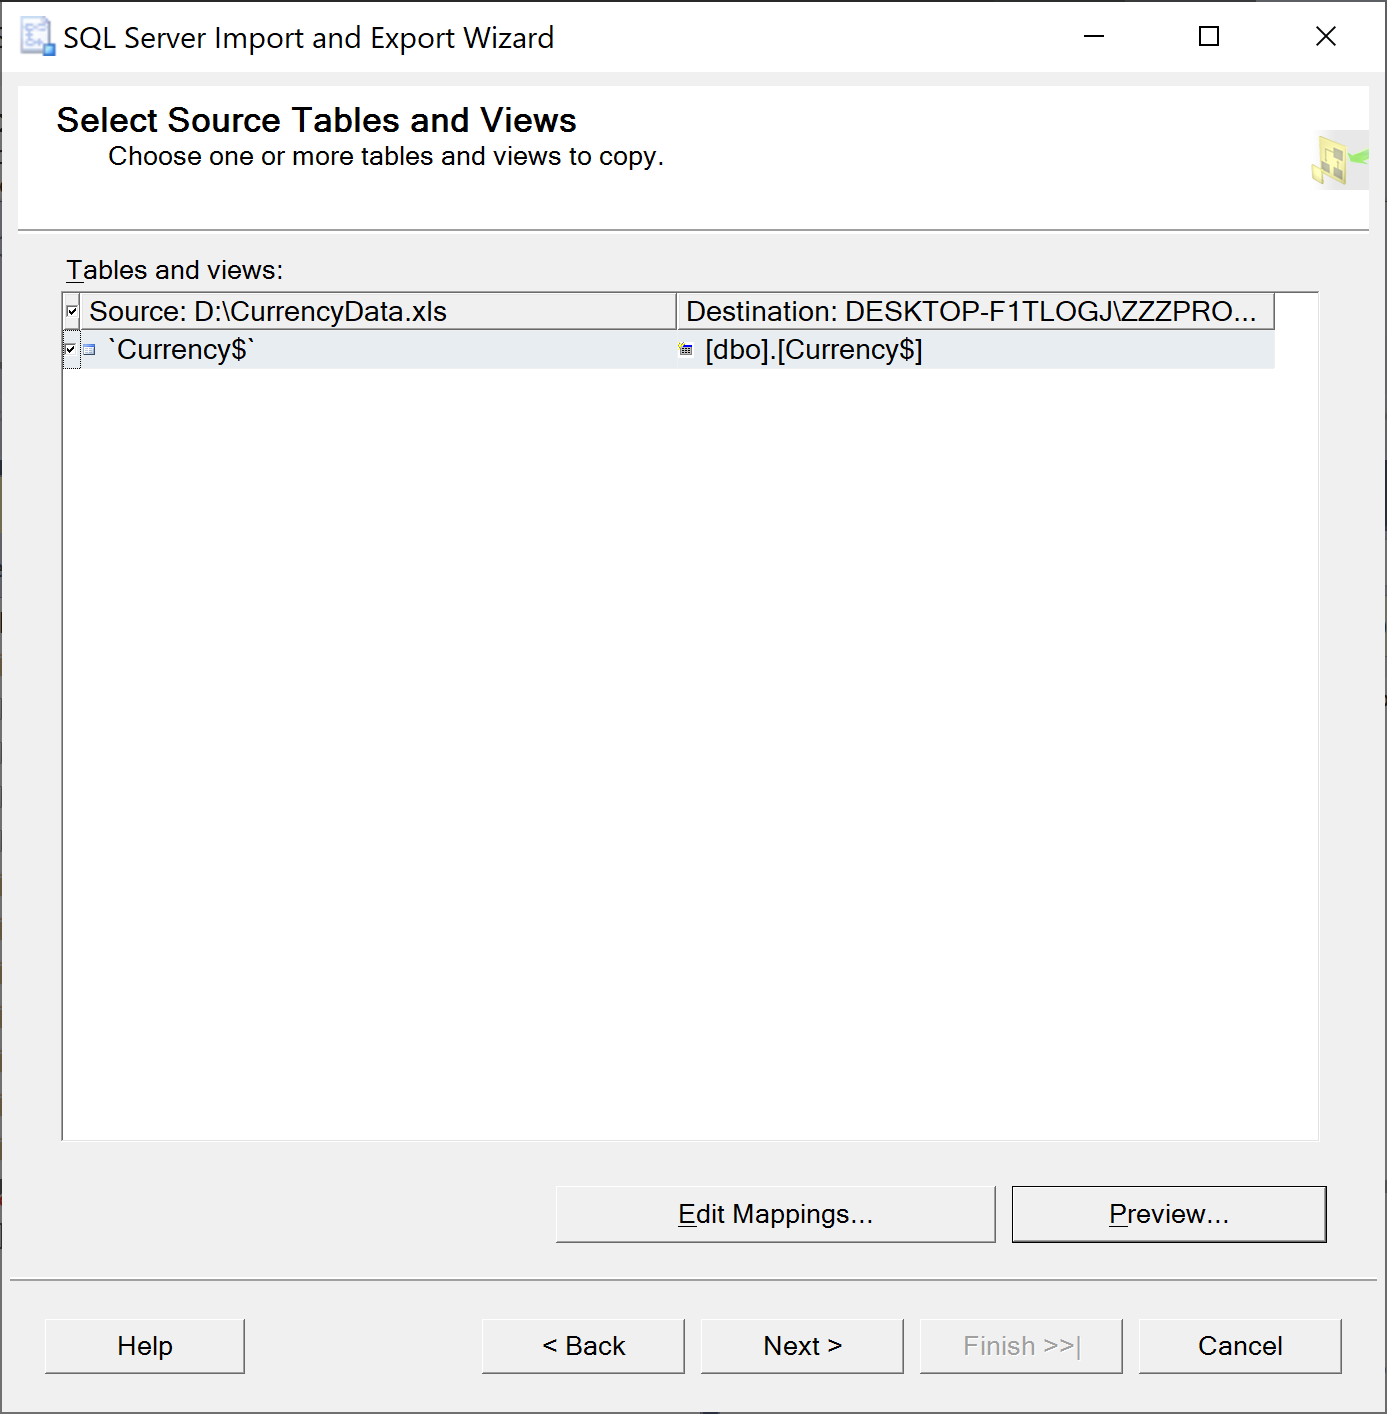Open the Edit Mappings dialog

tap(775, 1214)
